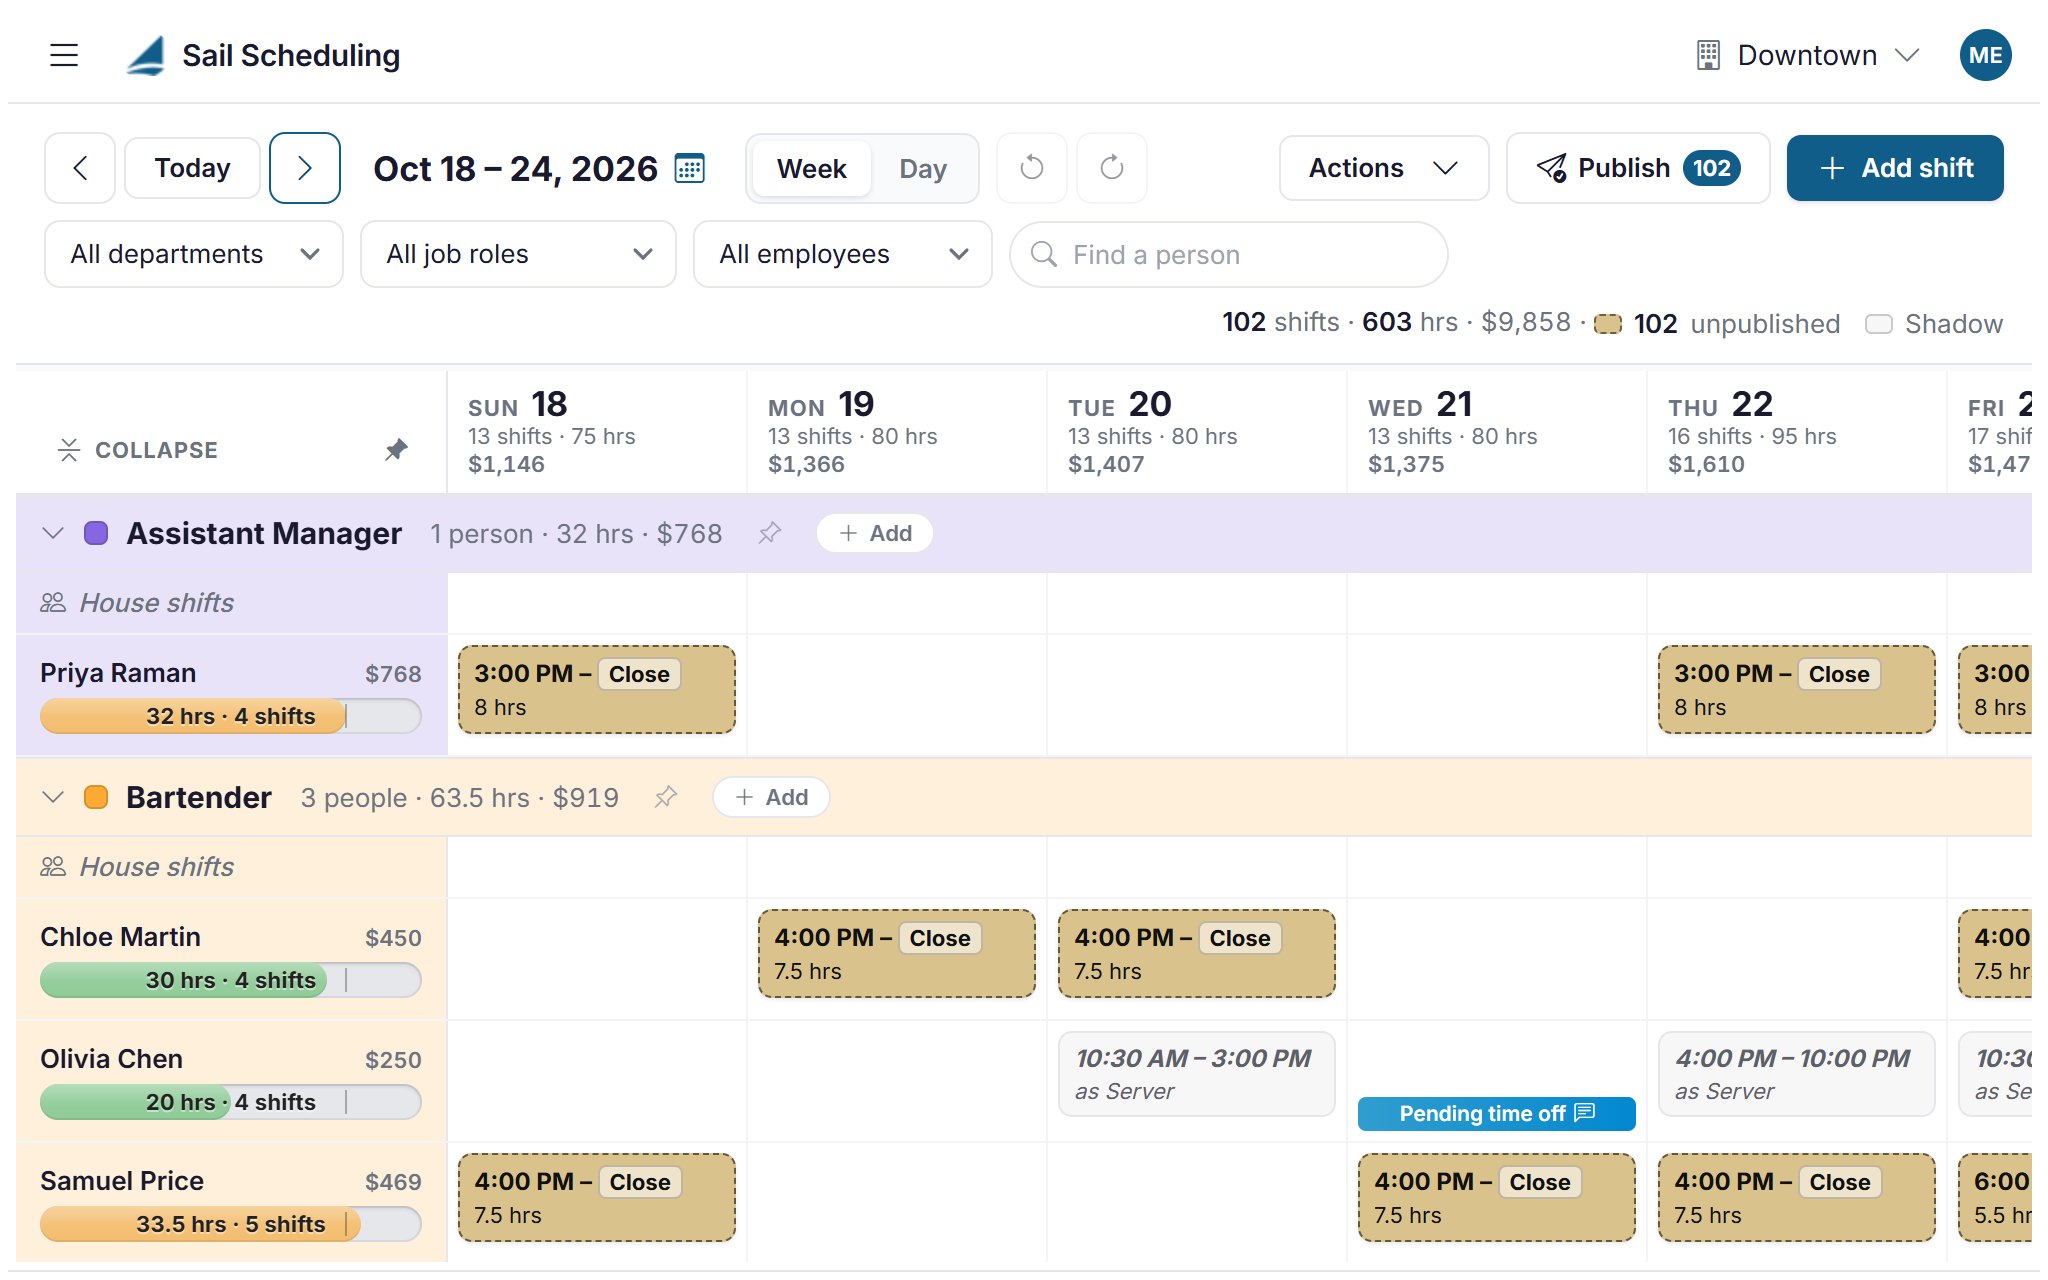The width and height of the screenshot is (2048, 1280).
Task: Click the Sail Scheduling sailboat logo
Action: tap(146, 55)
